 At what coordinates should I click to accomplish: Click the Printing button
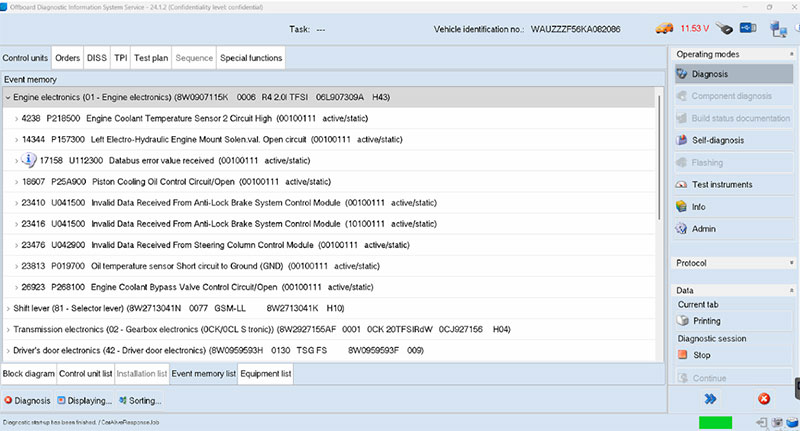(706, 321)
